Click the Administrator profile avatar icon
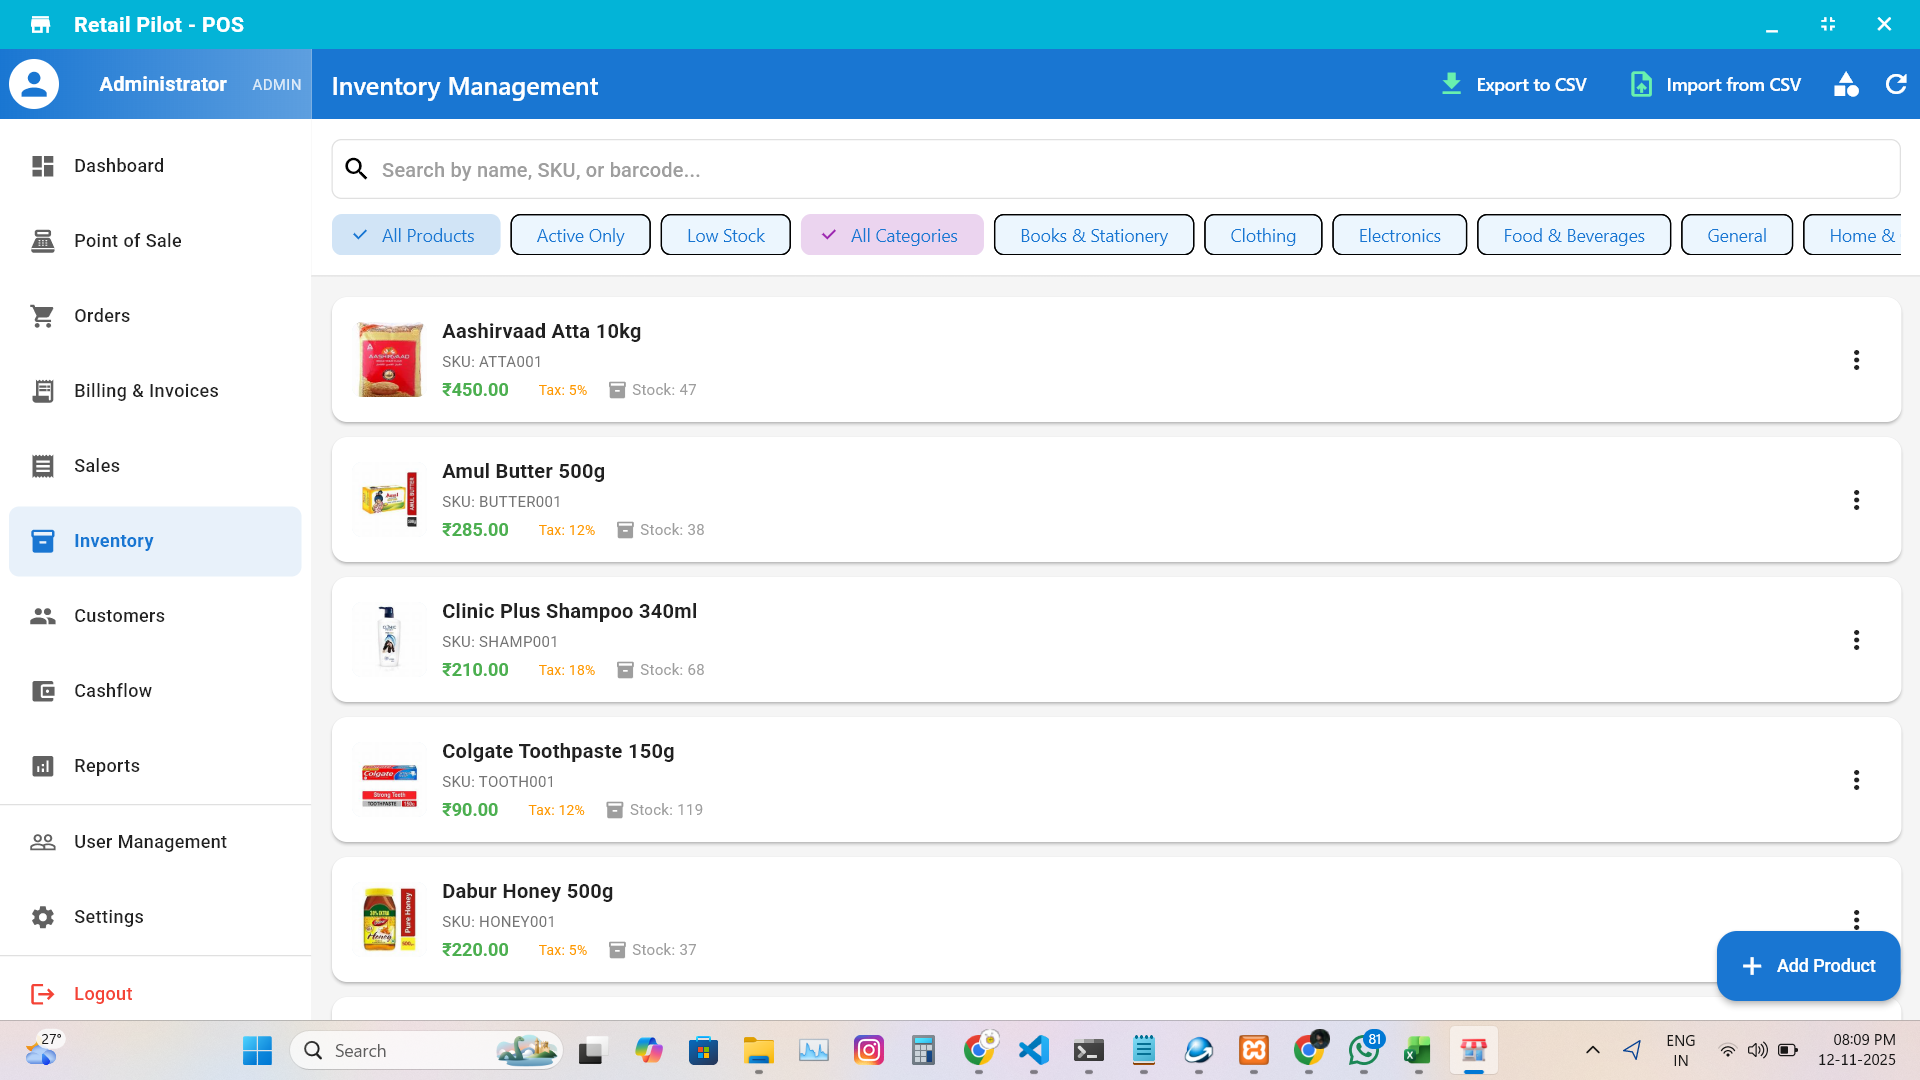 (34, 84)
